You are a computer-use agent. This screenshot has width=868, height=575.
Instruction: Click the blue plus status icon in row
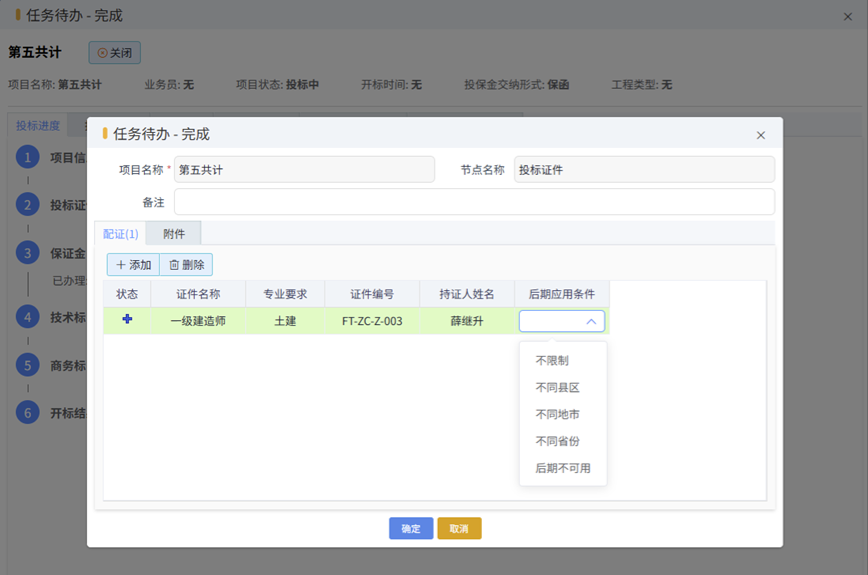click(127, 319)
